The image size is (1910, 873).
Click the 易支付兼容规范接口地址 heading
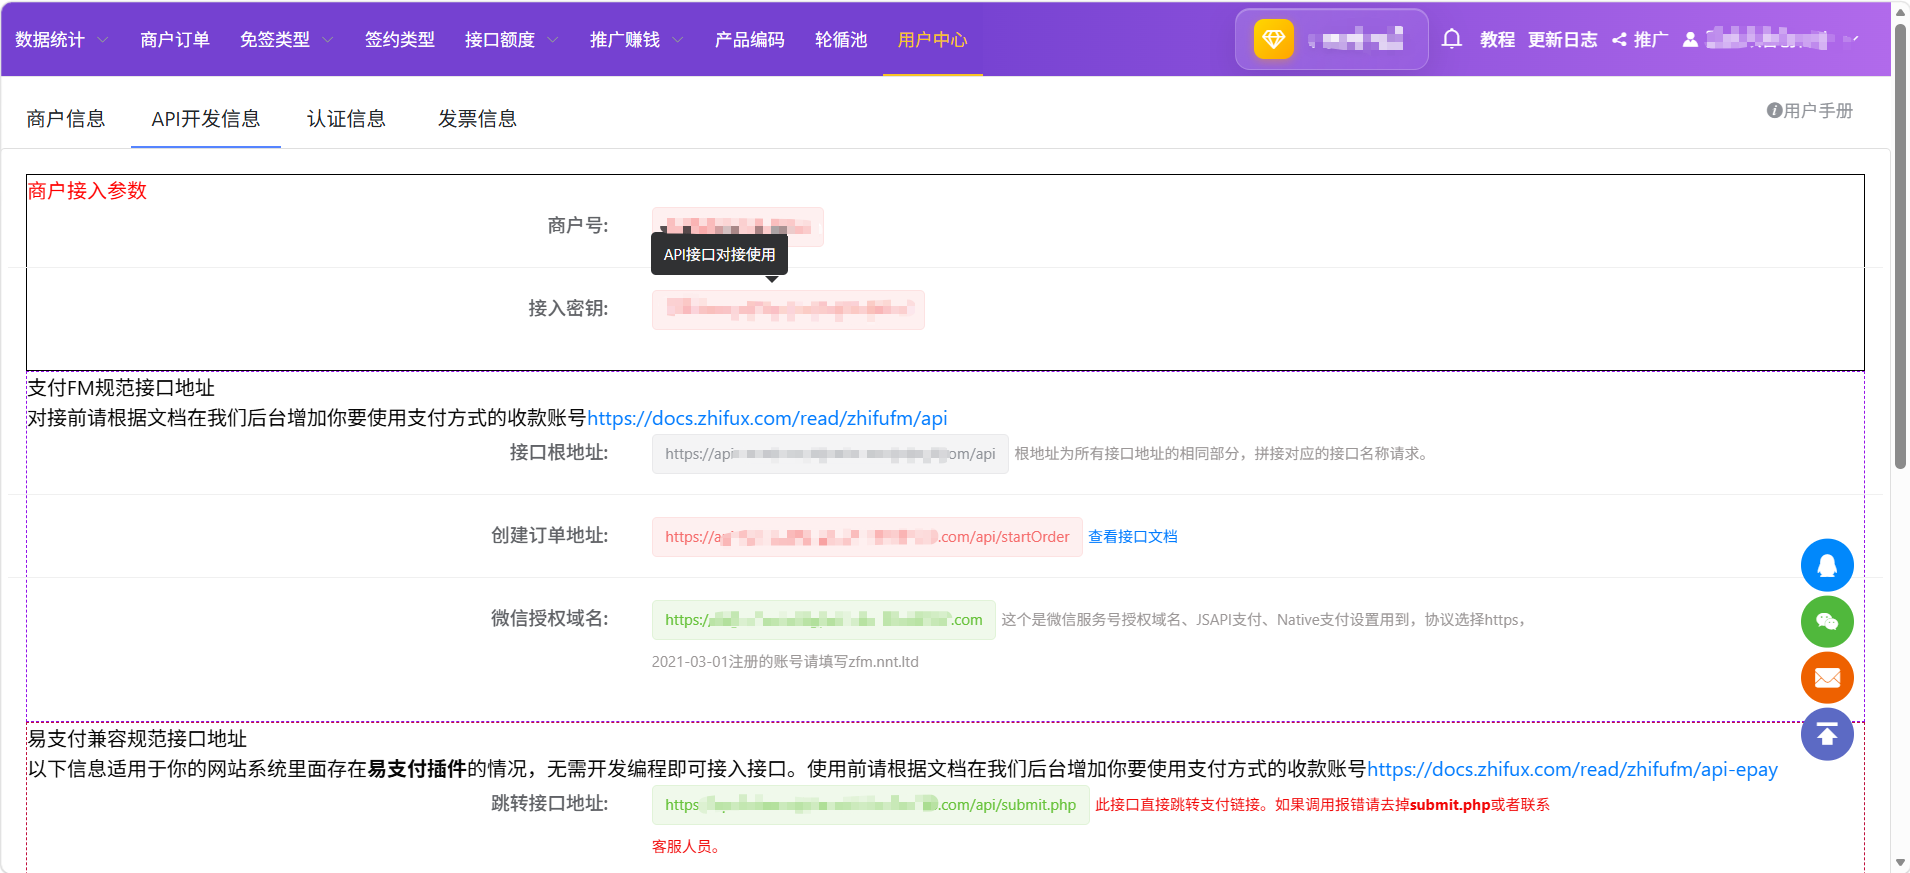point(137,739)
